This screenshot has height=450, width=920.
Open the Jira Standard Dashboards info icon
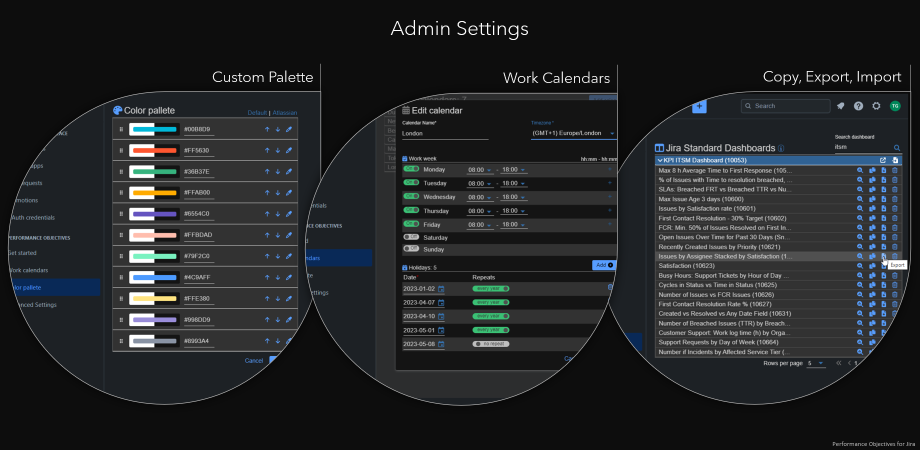[x=781, y=148]
